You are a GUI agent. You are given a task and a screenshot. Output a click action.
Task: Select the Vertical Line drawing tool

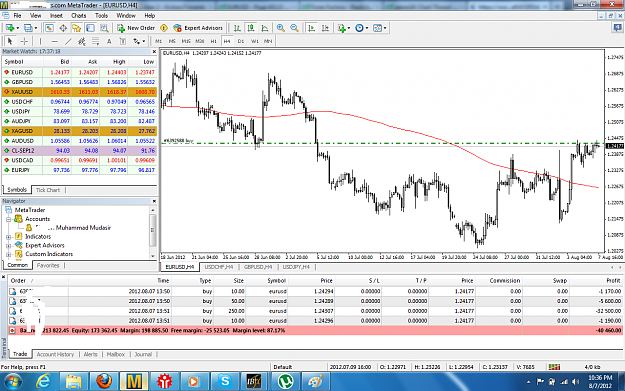point(40,41)
